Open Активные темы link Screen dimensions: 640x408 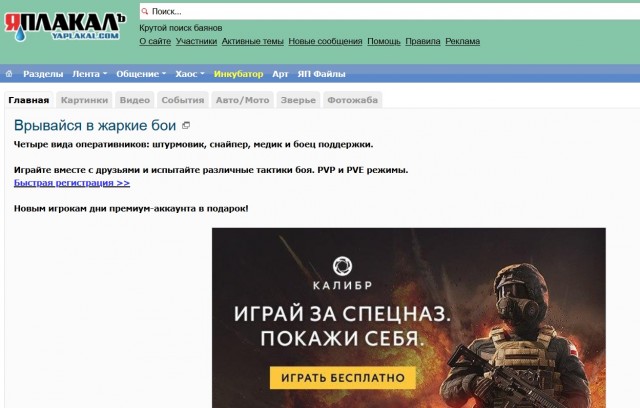[x=253, y=41]
